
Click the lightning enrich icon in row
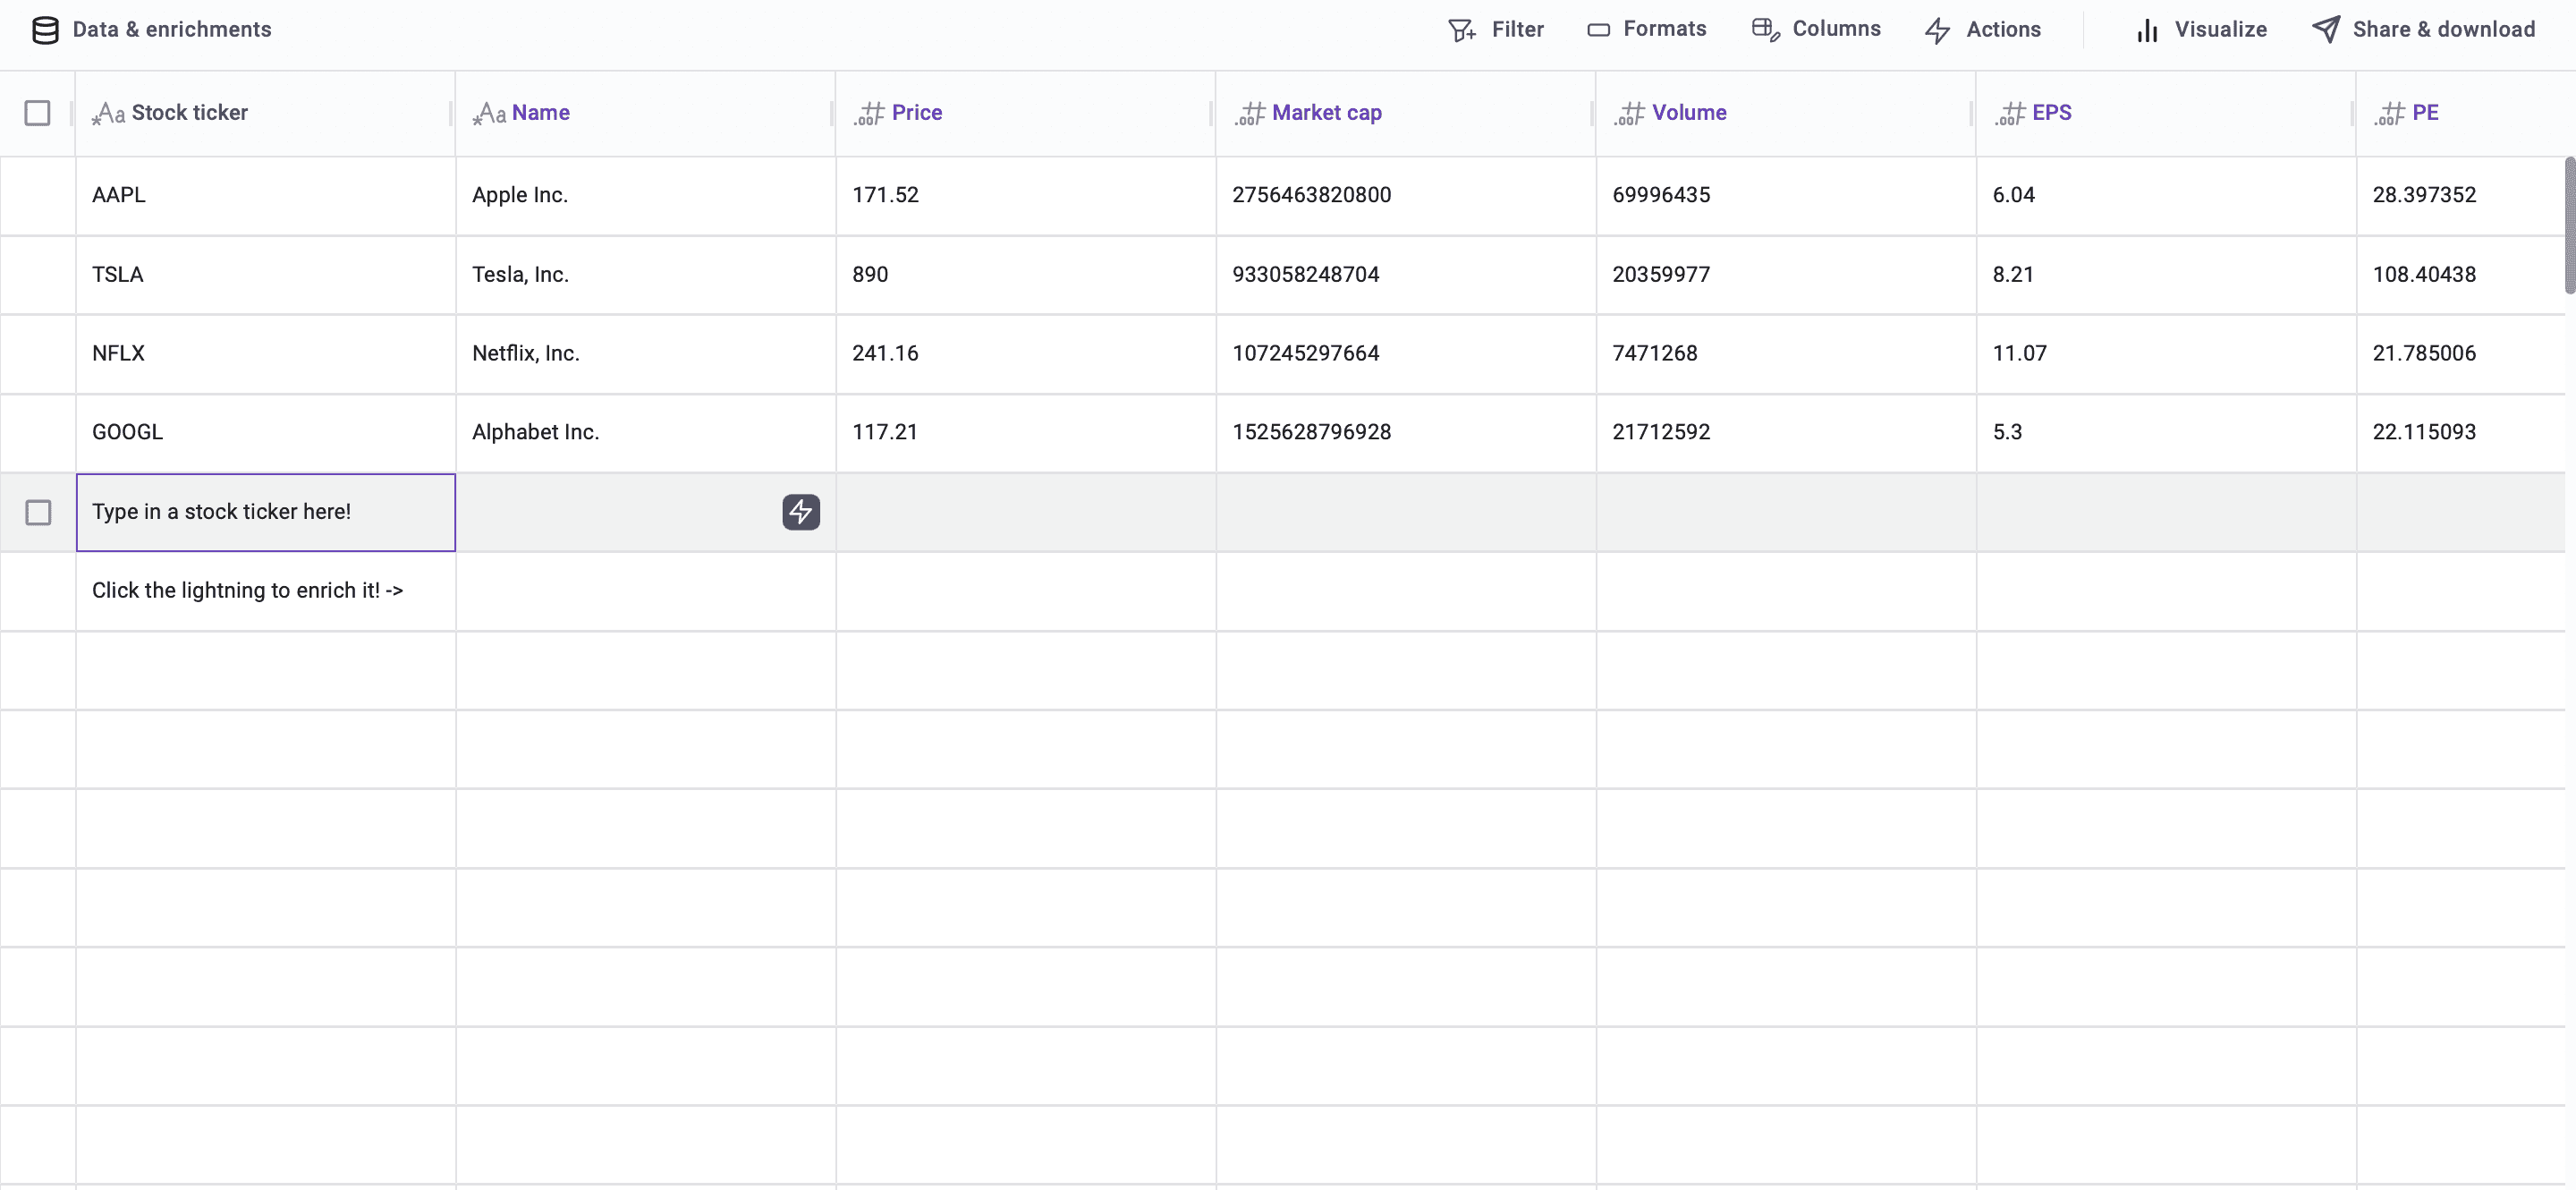coord(800,512)
